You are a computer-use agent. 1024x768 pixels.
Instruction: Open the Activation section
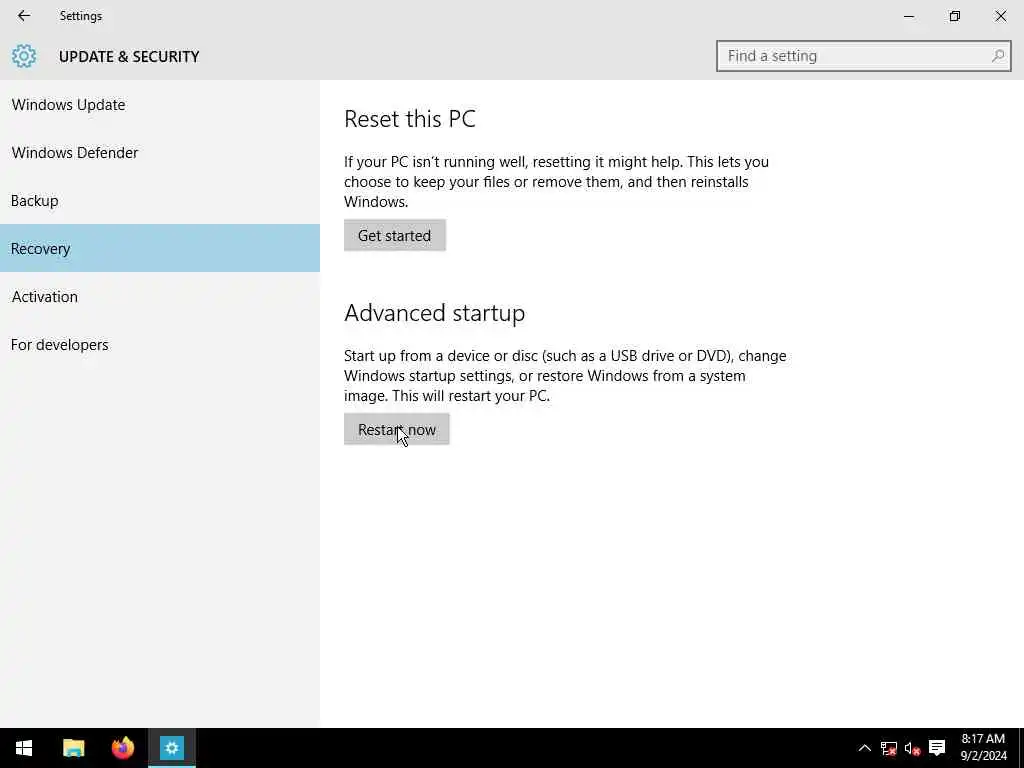tap(160, 296)
